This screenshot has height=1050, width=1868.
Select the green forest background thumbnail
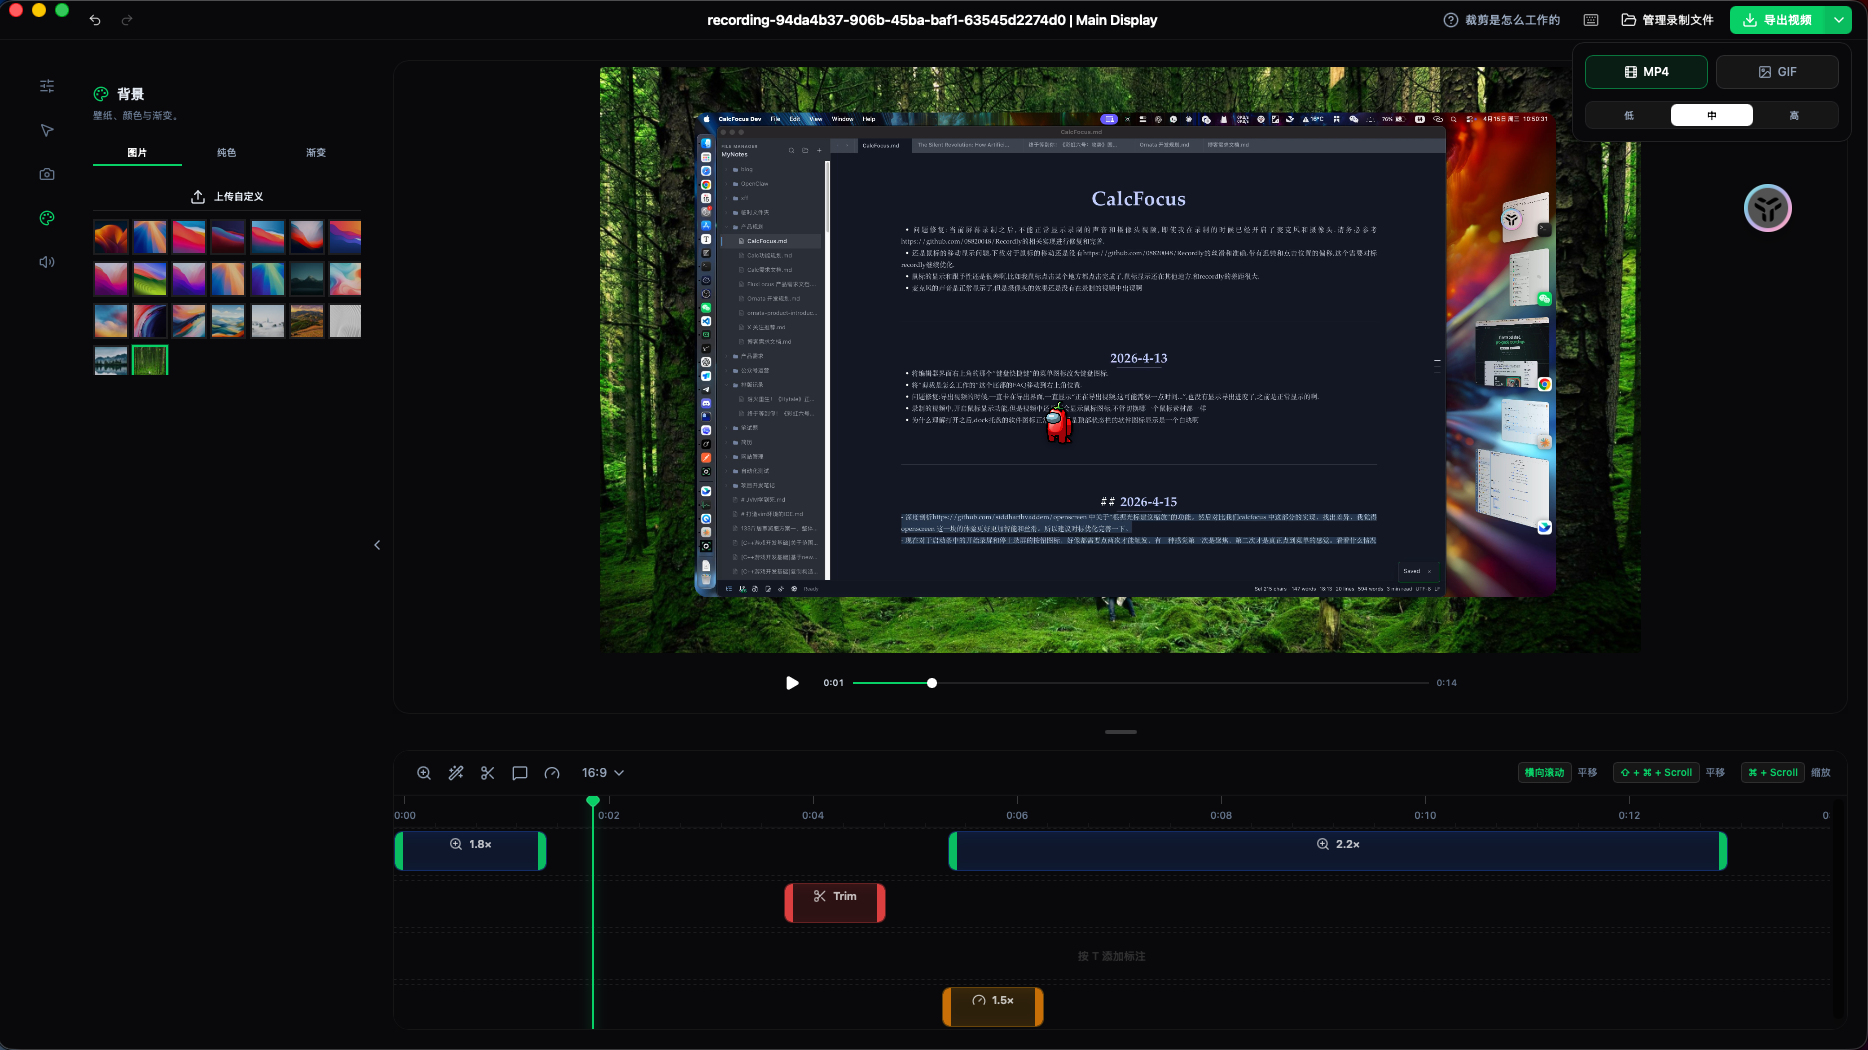(x=150, y=360)
